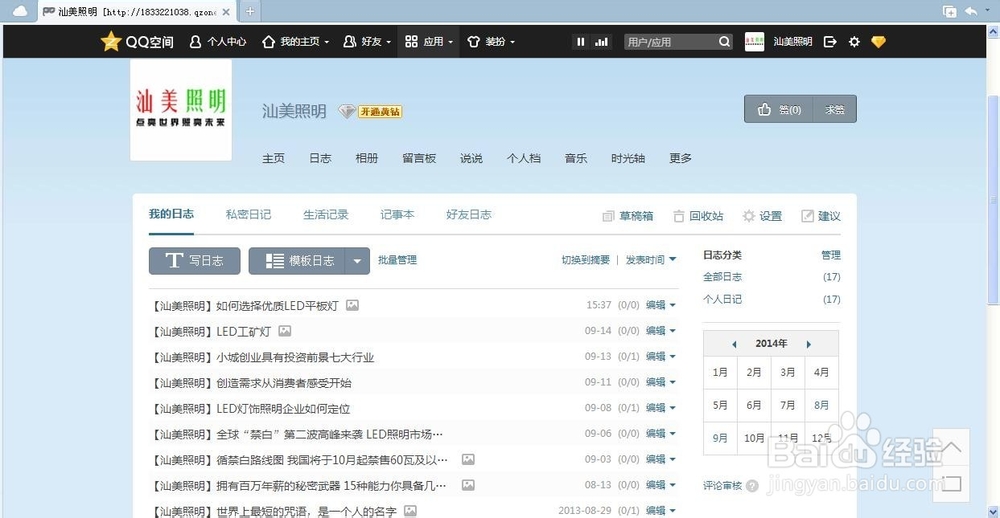Viewport: 1000px width, 518px height.
Task: Open a new browser tab
Action: pos(250,11)
